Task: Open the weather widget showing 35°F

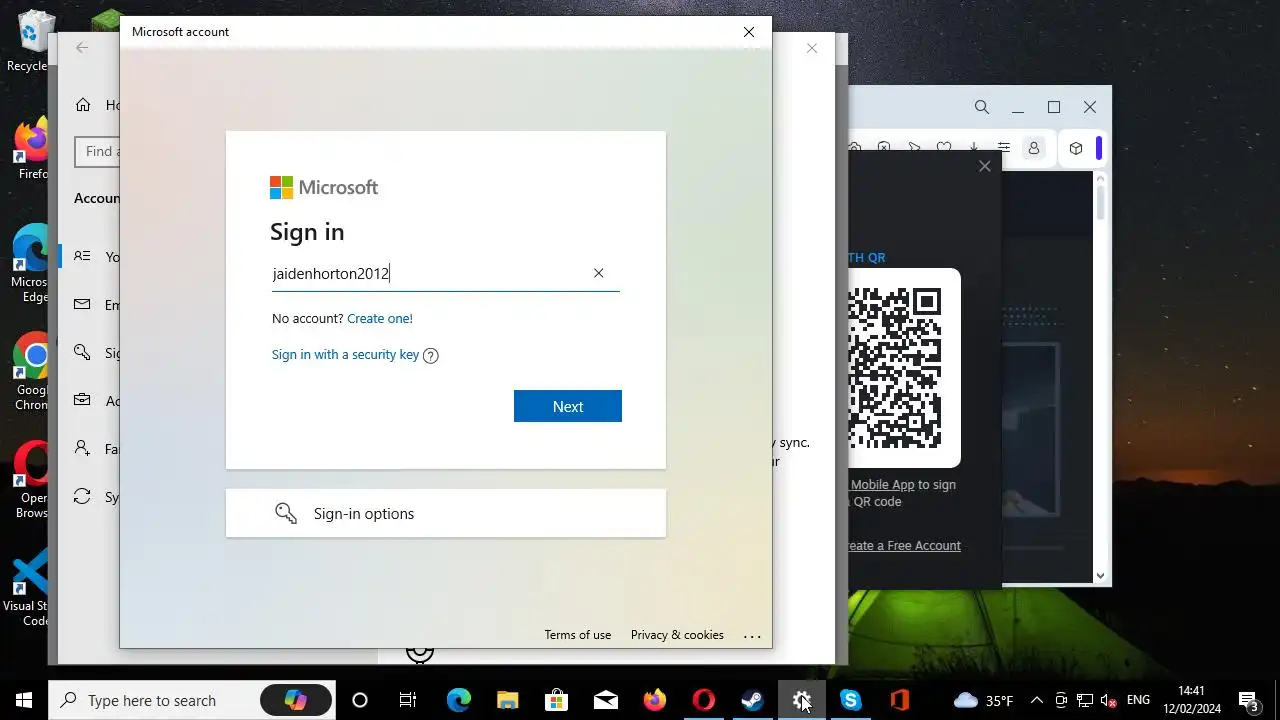Action: point(984,700)
